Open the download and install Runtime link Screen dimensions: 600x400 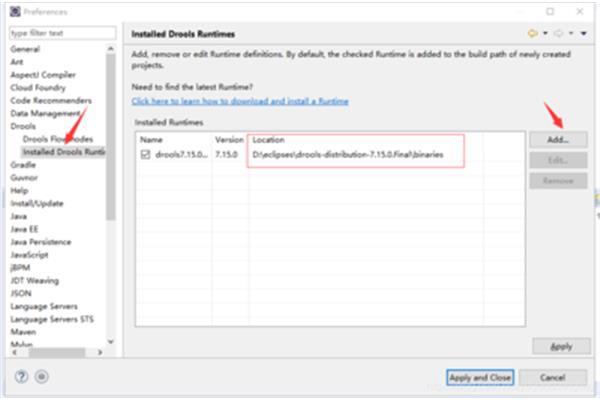click(x=240, y=101)
